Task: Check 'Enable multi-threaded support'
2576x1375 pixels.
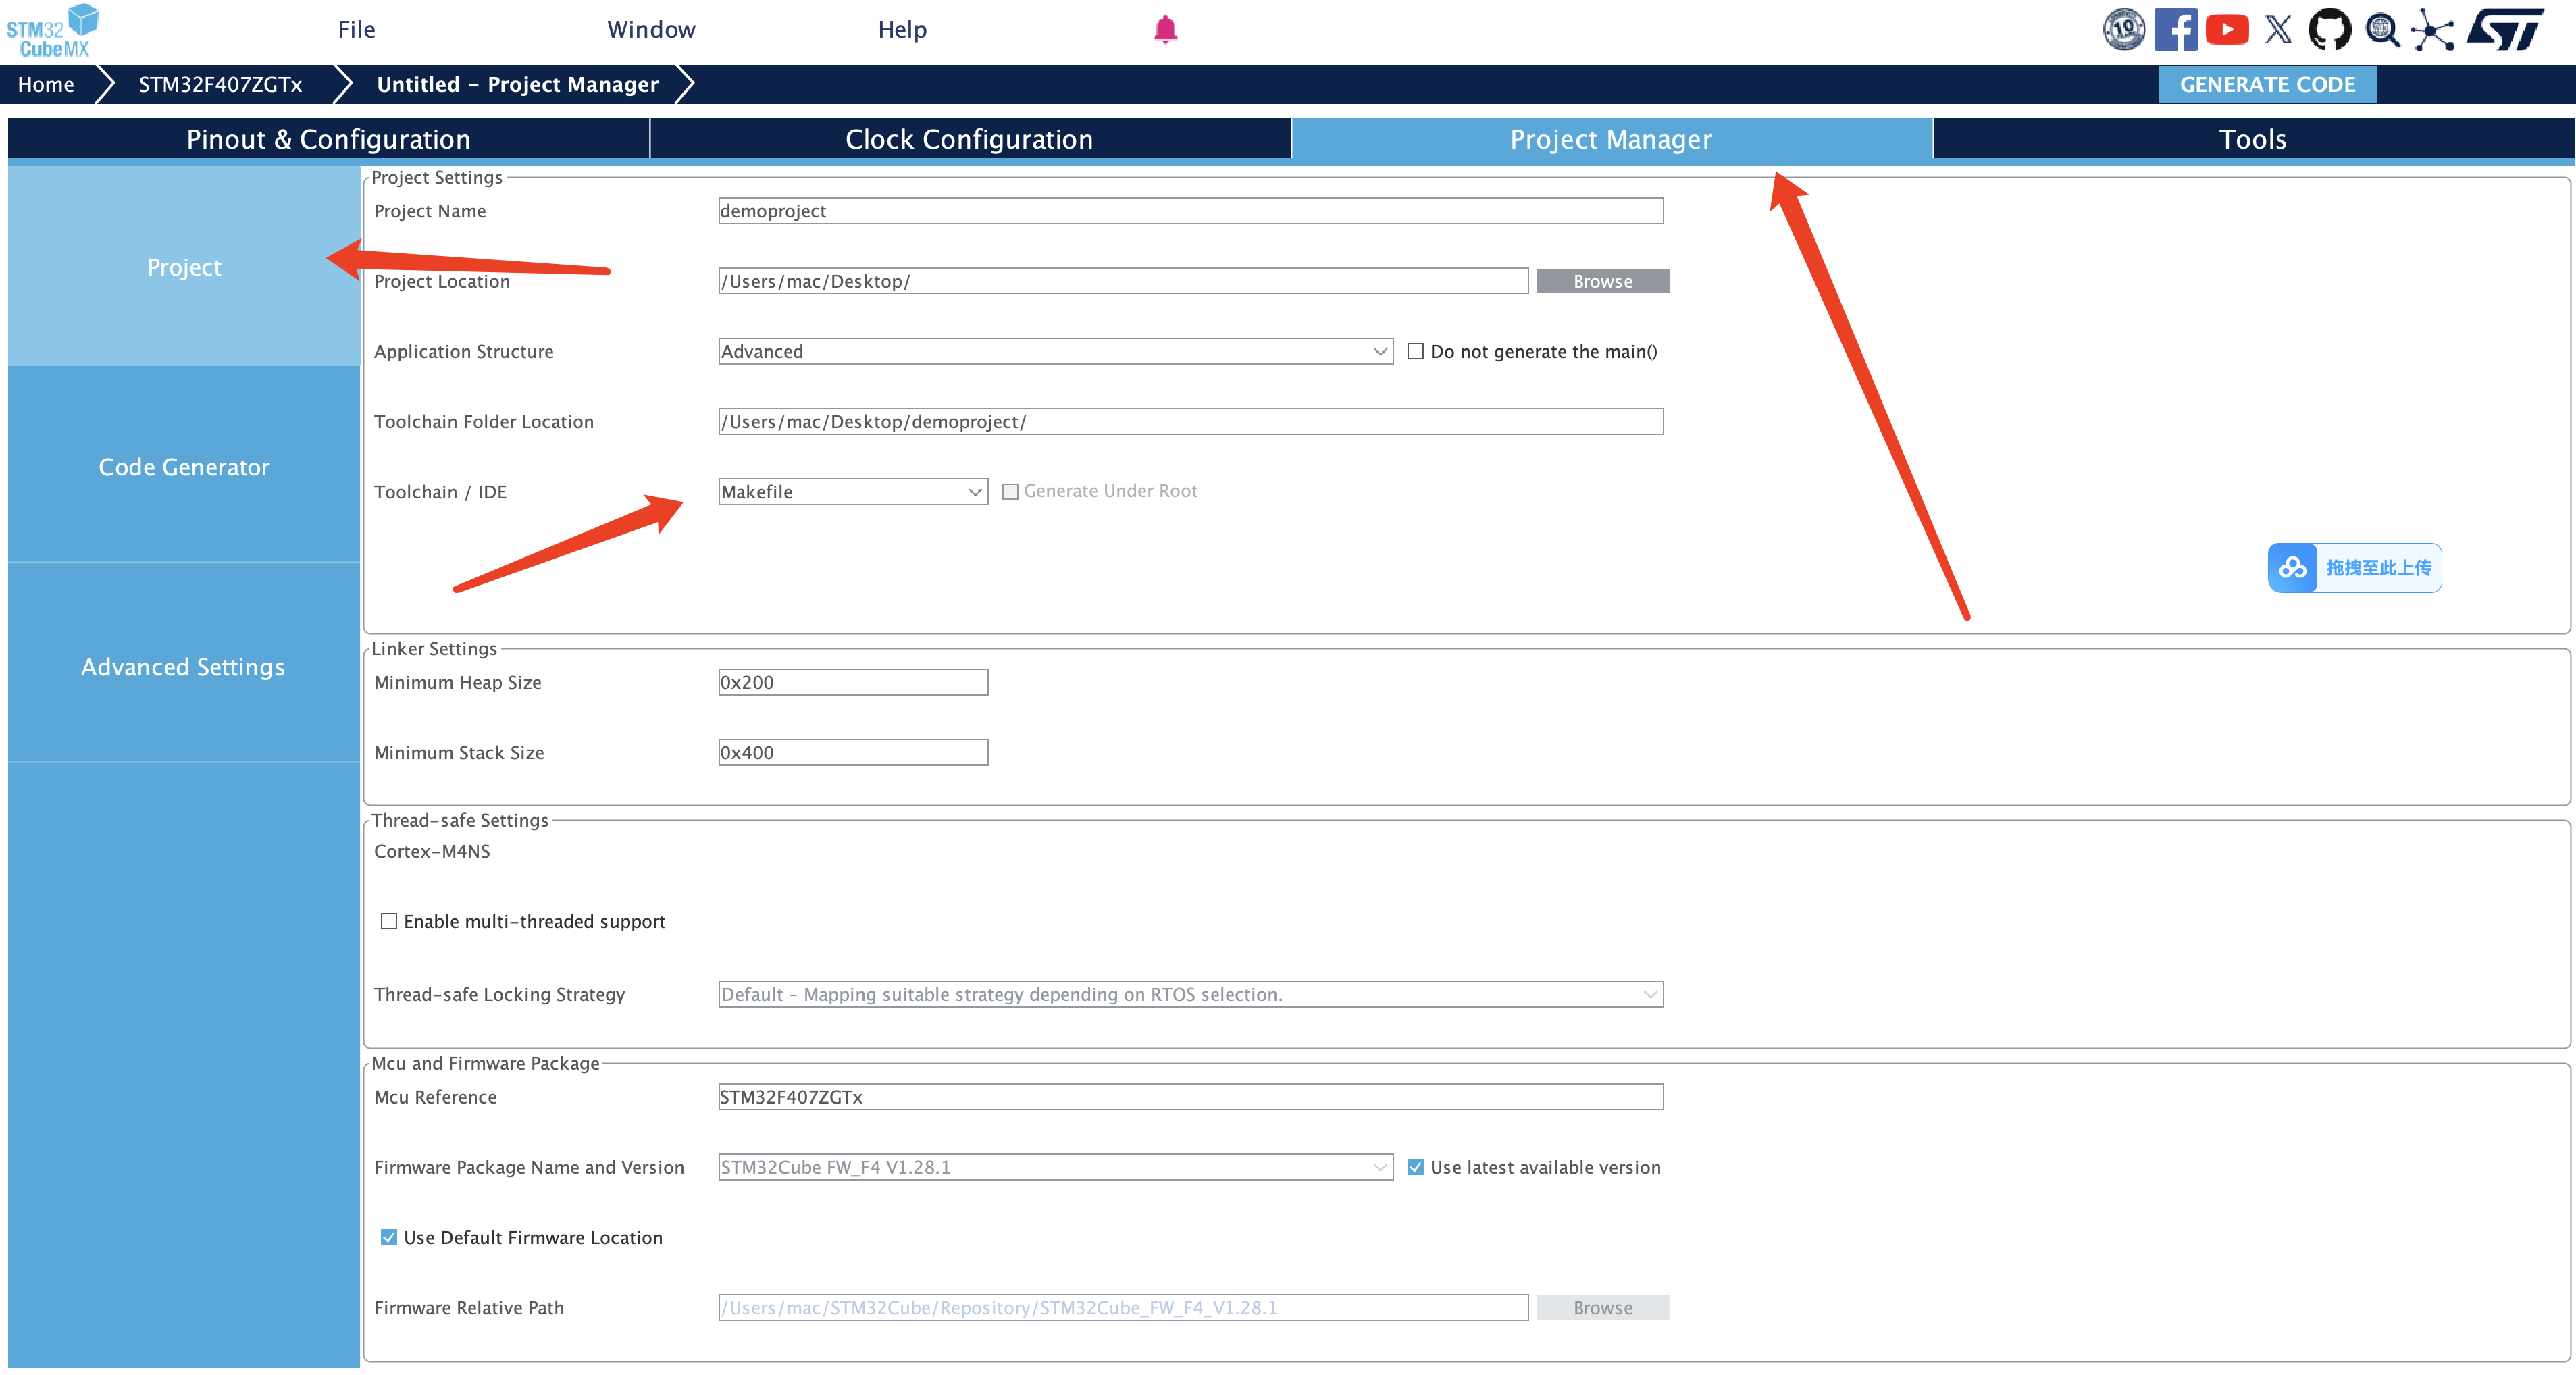Action: (389, 921)
